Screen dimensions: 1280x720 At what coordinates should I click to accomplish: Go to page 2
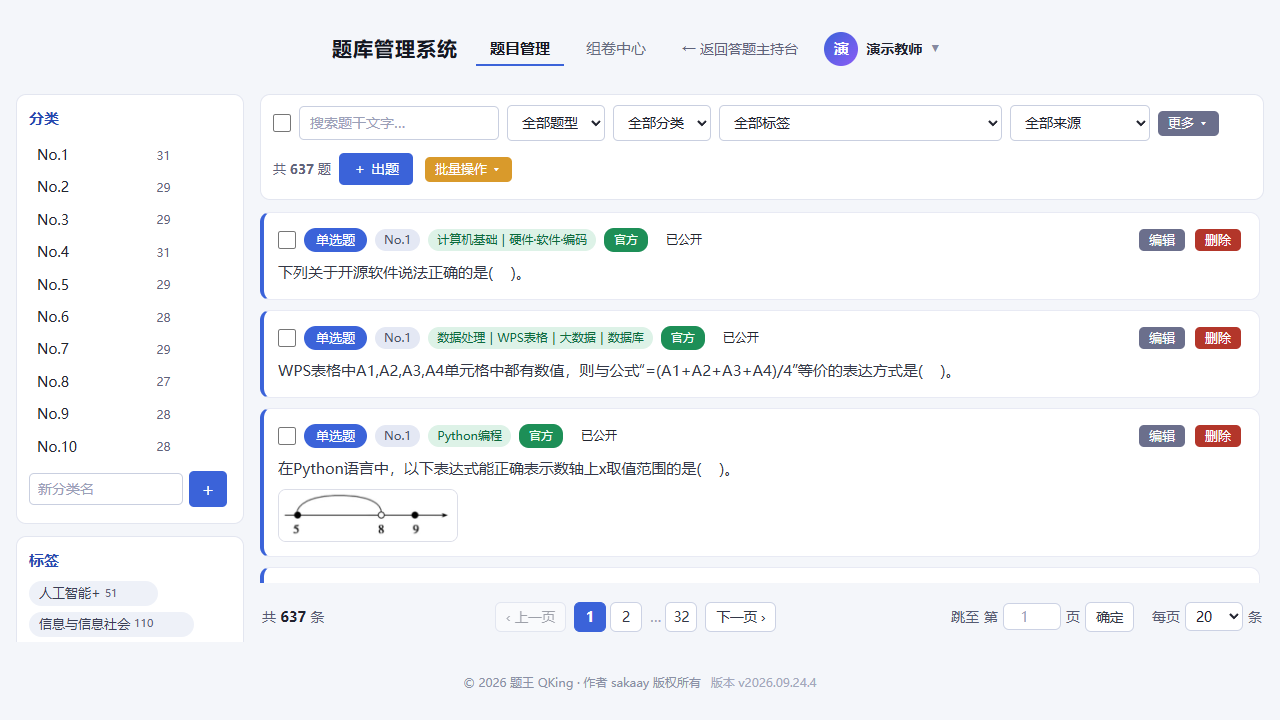(x=626, y=617)
